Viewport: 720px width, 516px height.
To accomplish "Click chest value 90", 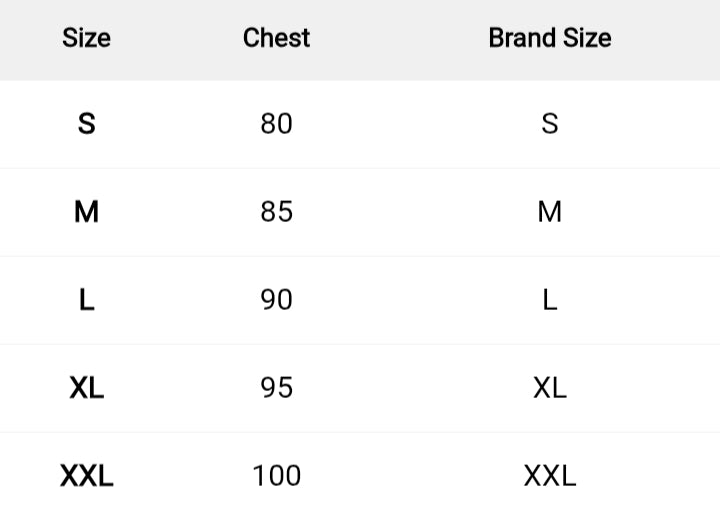I will (x=276, y=300).
